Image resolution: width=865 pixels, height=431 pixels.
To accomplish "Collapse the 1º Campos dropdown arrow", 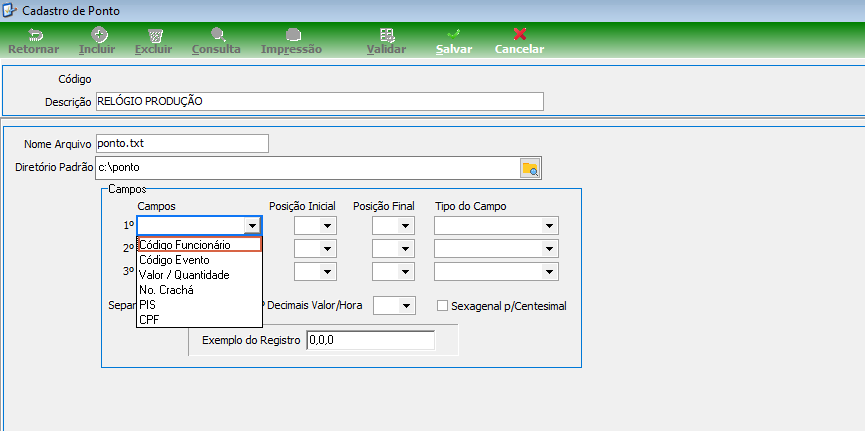I will coord(252,226).
